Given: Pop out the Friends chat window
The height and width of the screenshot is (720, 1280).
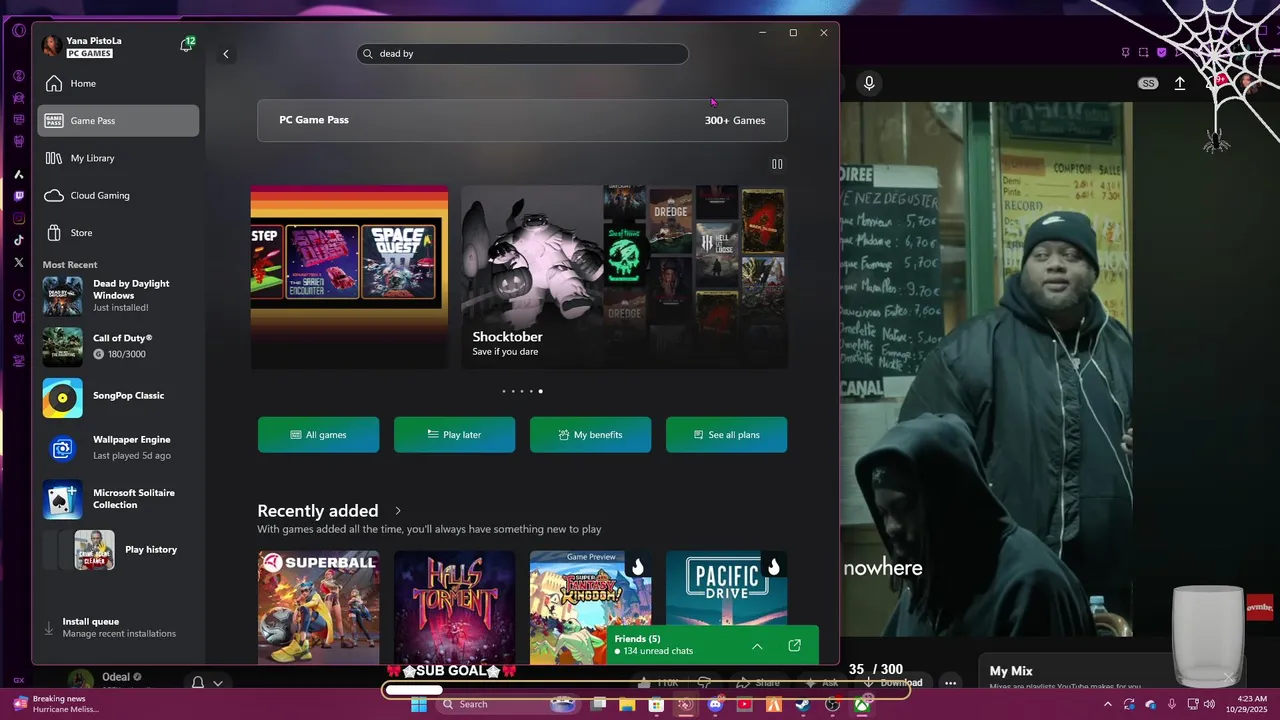Looking at the screenshot, I should click(x=794, y=646).
